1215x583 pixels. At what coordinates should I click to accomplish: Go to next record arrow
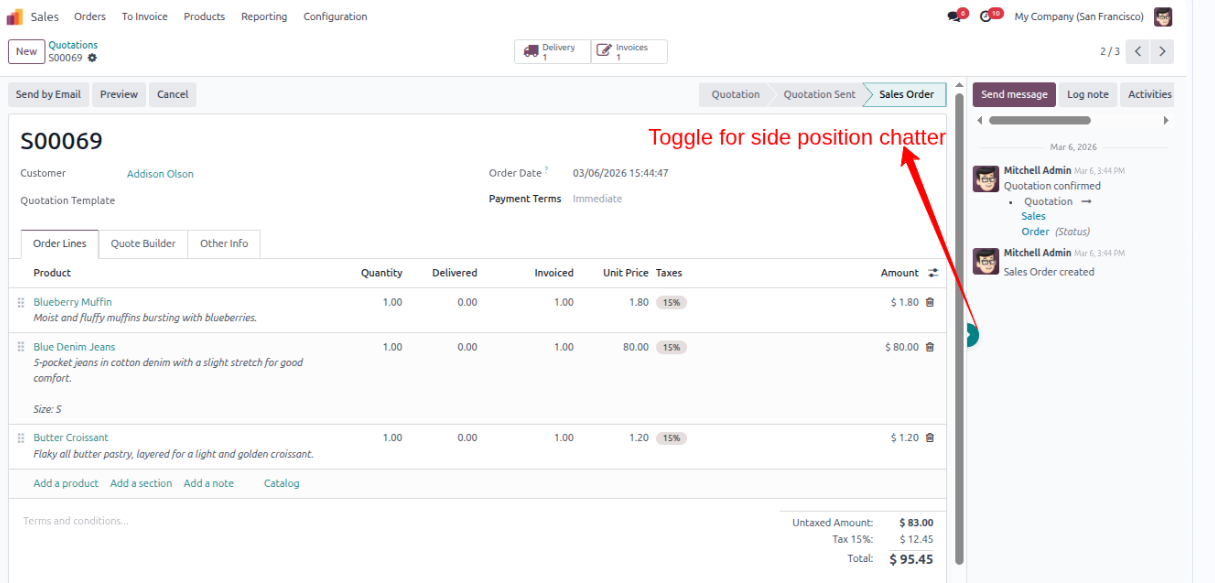point(1162,51)
